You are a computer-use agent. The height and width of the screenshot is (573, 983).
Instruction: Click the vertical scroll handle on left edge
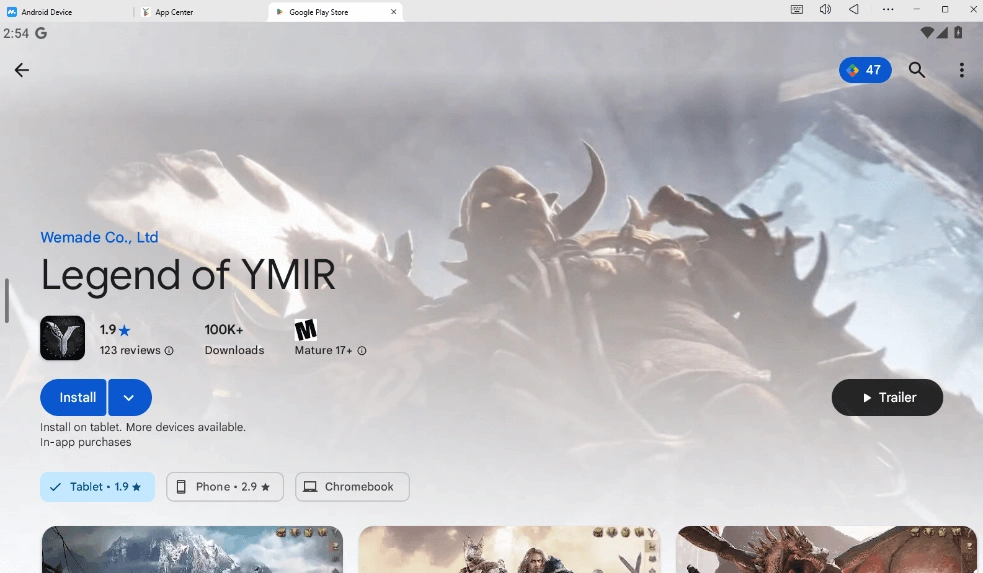click(6, 301)
